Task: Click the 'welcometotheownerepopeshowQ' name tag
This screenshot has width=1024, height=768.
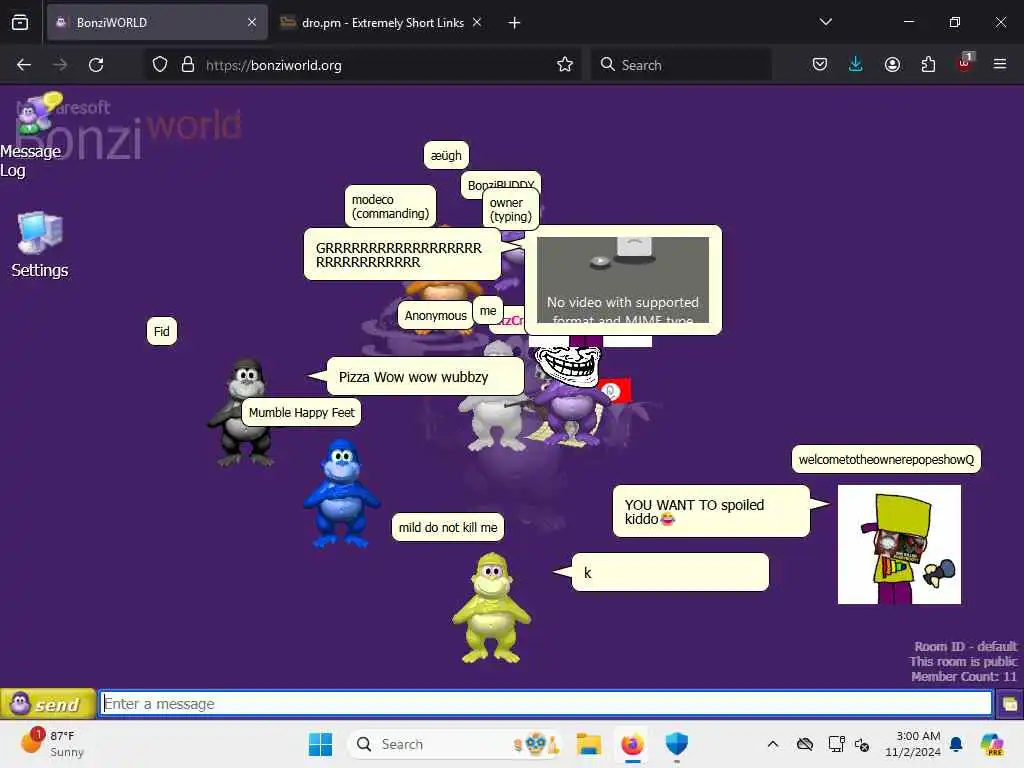Action: point(886,459)
